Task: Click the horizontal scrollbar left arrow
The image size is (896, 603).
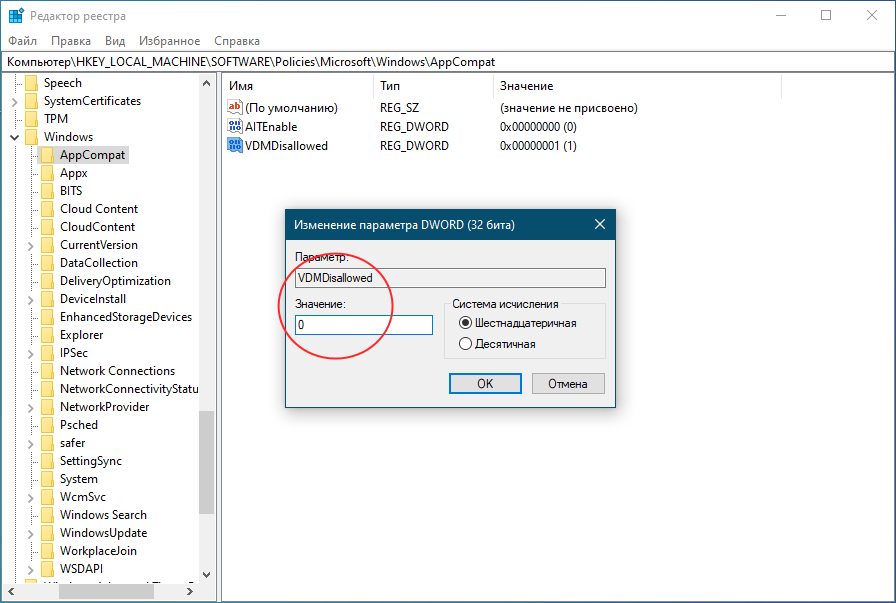Action: tap(10, 592)
